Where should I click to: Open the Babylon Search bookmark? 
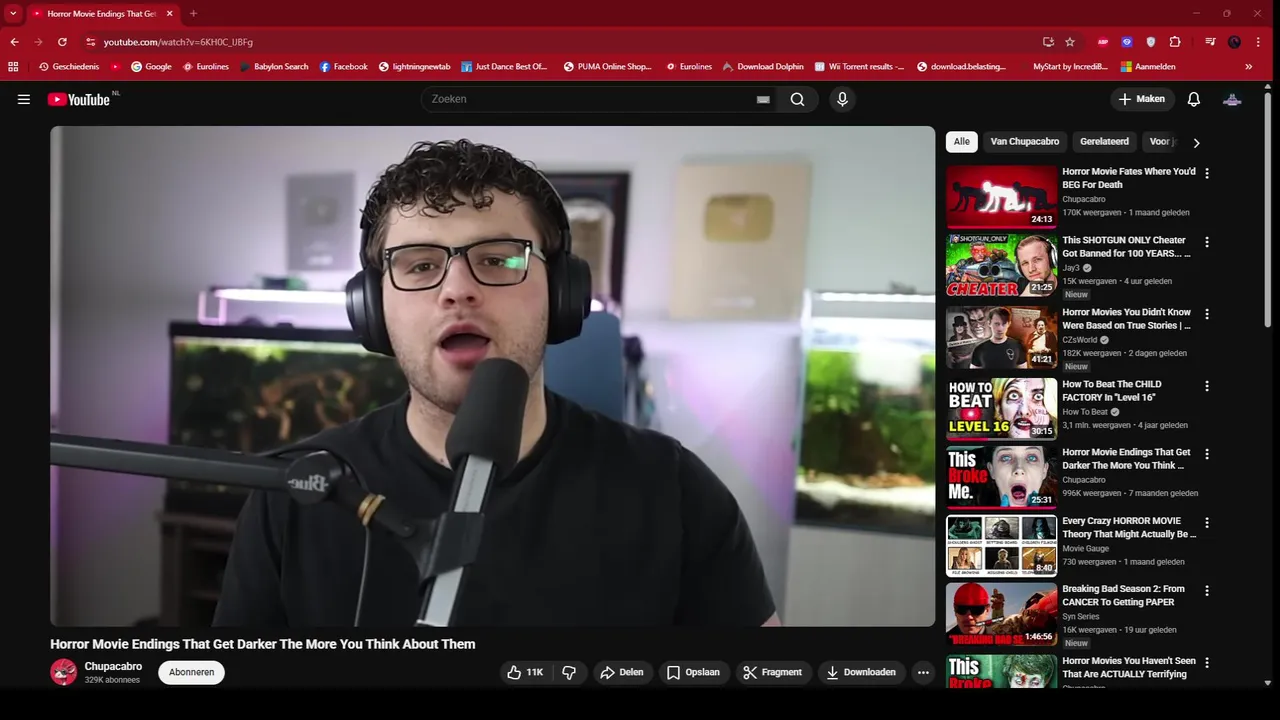pos(274,67)
